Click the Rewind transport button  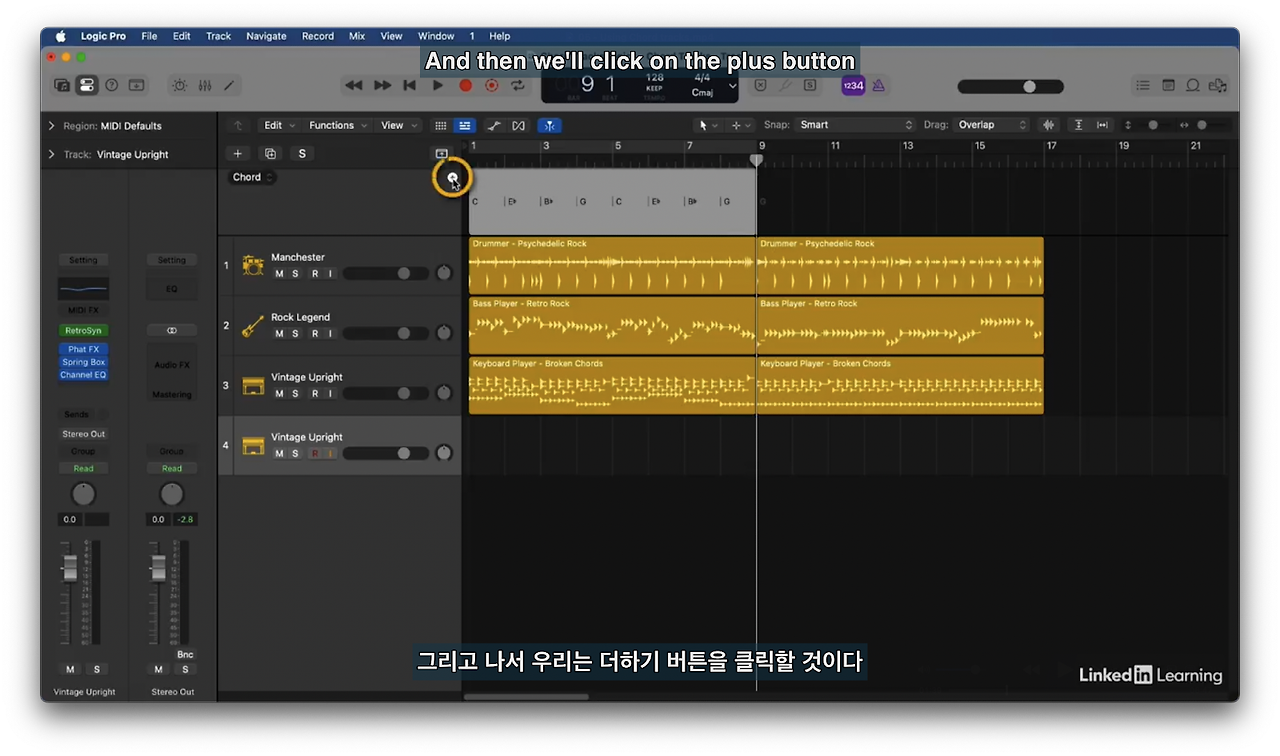click(353, 86)
